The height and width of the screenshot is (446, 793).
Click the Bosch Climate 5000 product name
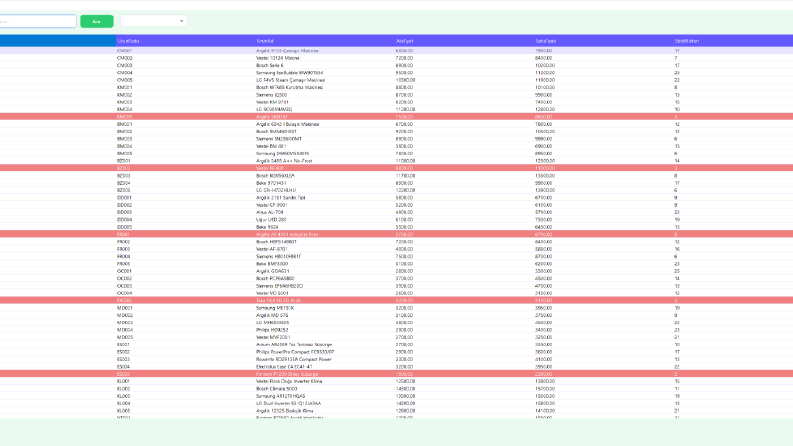coord(277,389)
